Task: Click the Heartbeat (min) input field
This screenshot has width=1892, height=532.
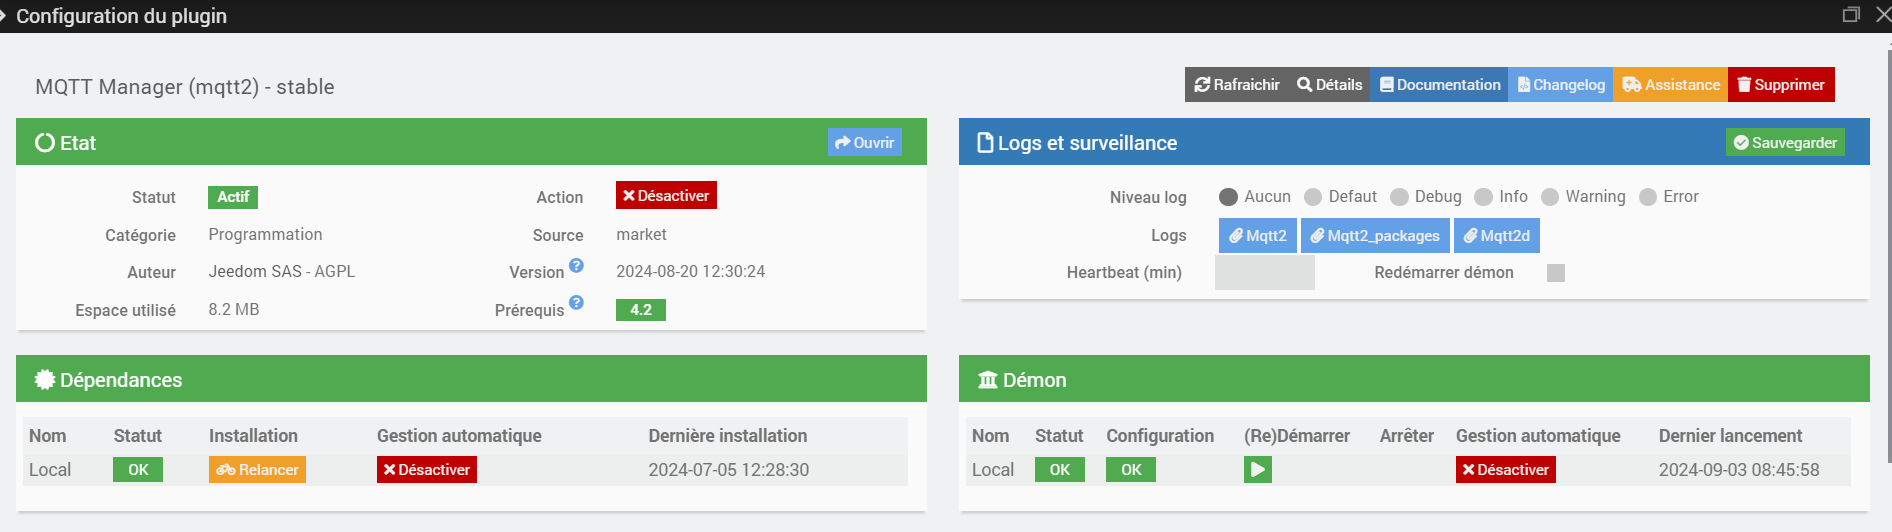Action: click(1264, 273)
